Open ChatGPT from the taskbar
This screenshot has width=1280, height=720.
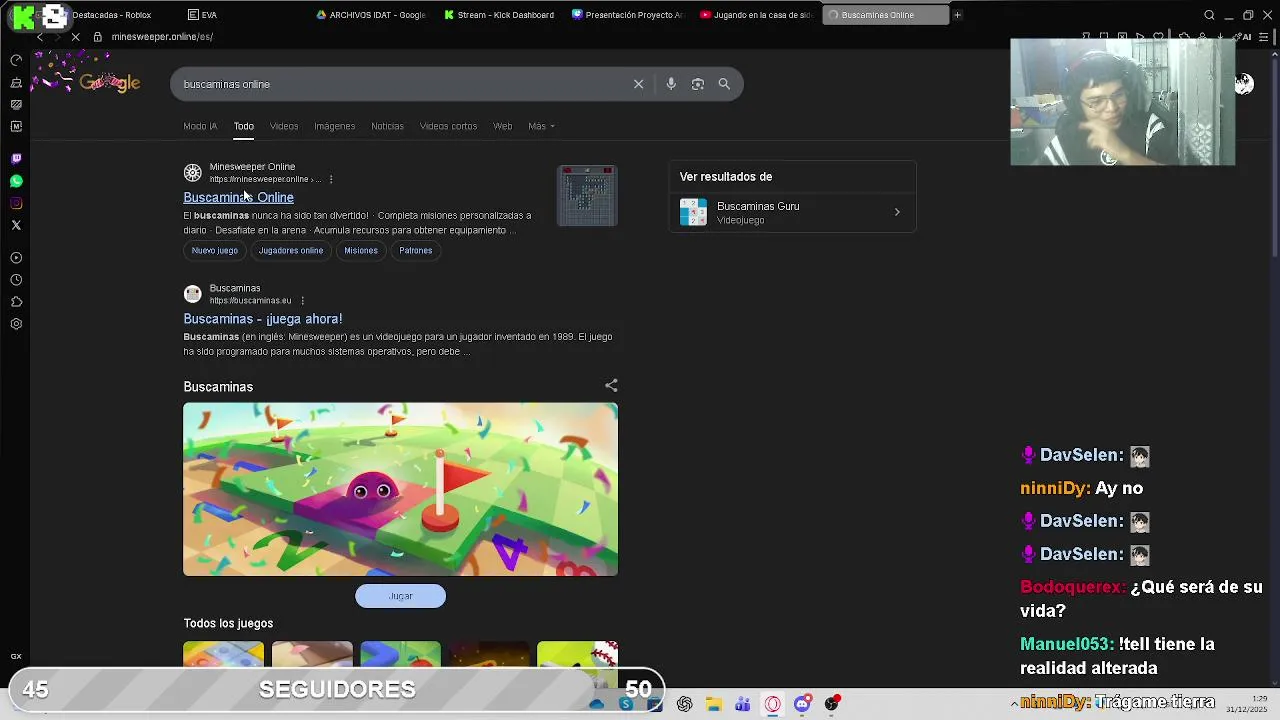click(684, 704)
